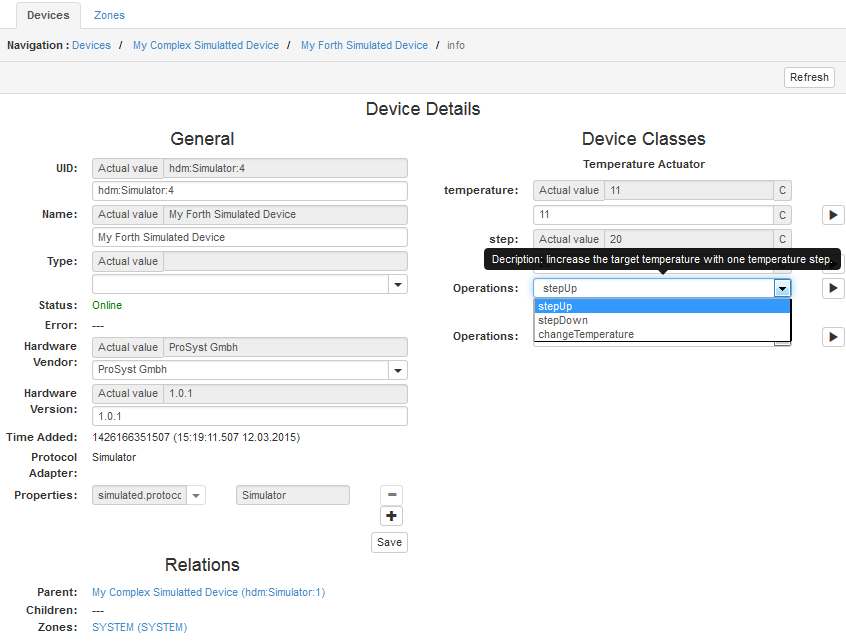846x644 pixels.
Task: Switch to the Zones tab
Action: [x=109, y=15]
